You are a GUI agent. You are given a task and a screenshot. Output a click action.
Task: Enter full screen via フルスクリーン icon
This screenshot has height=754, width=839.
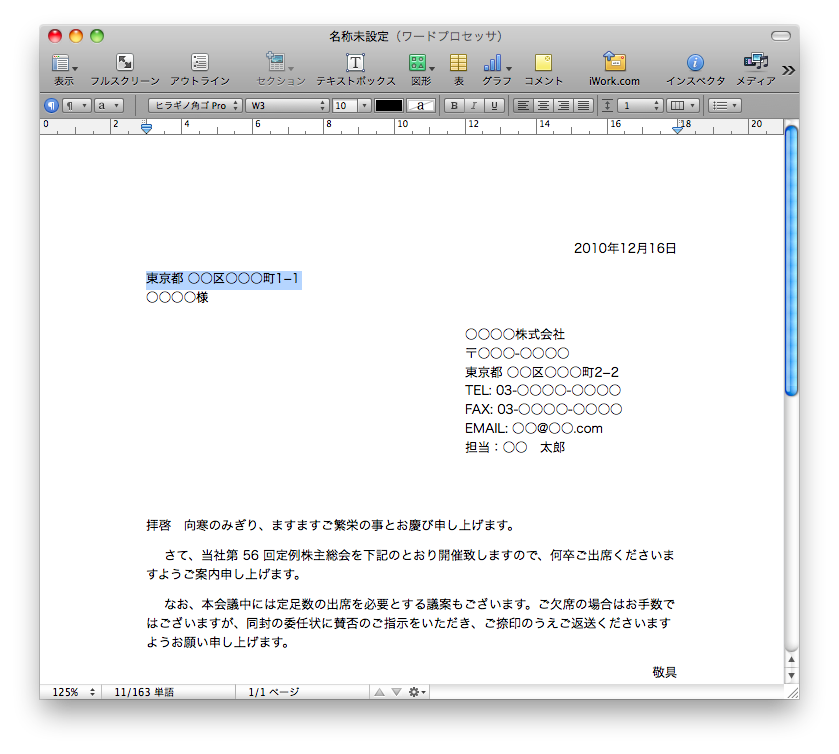(x=125, y=63)
